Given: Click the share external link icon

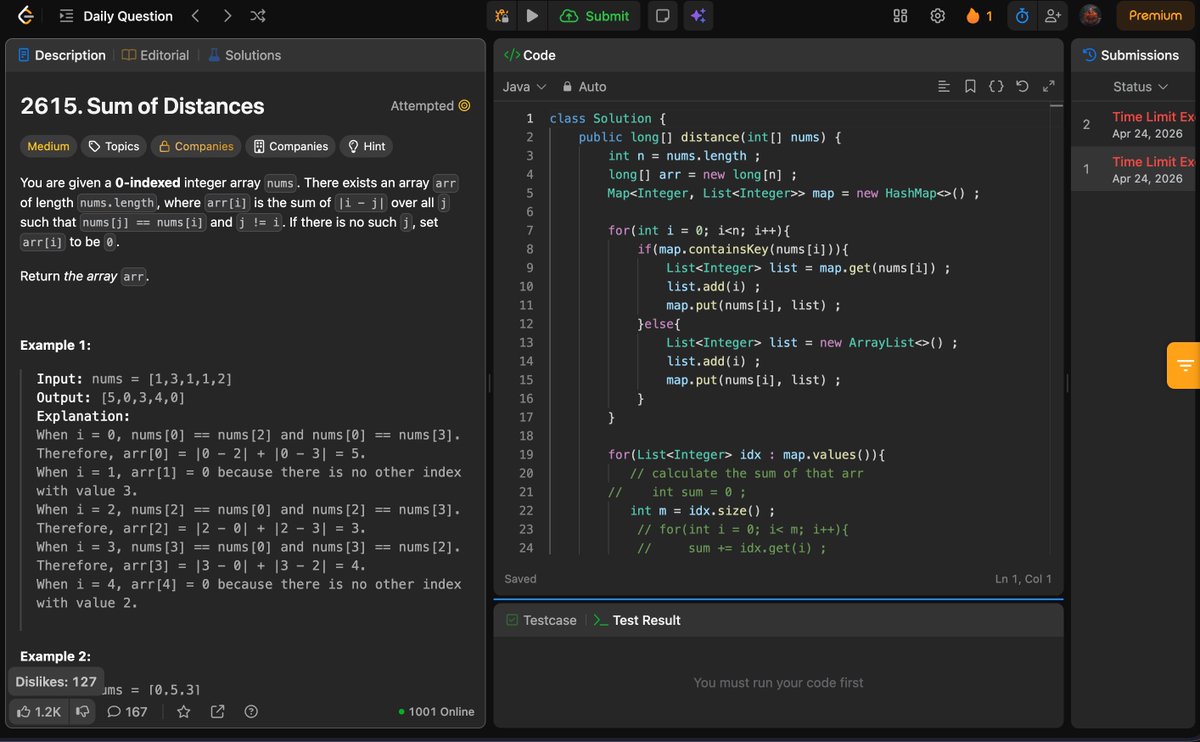Looking at the screenshot, I should [218, 712].
